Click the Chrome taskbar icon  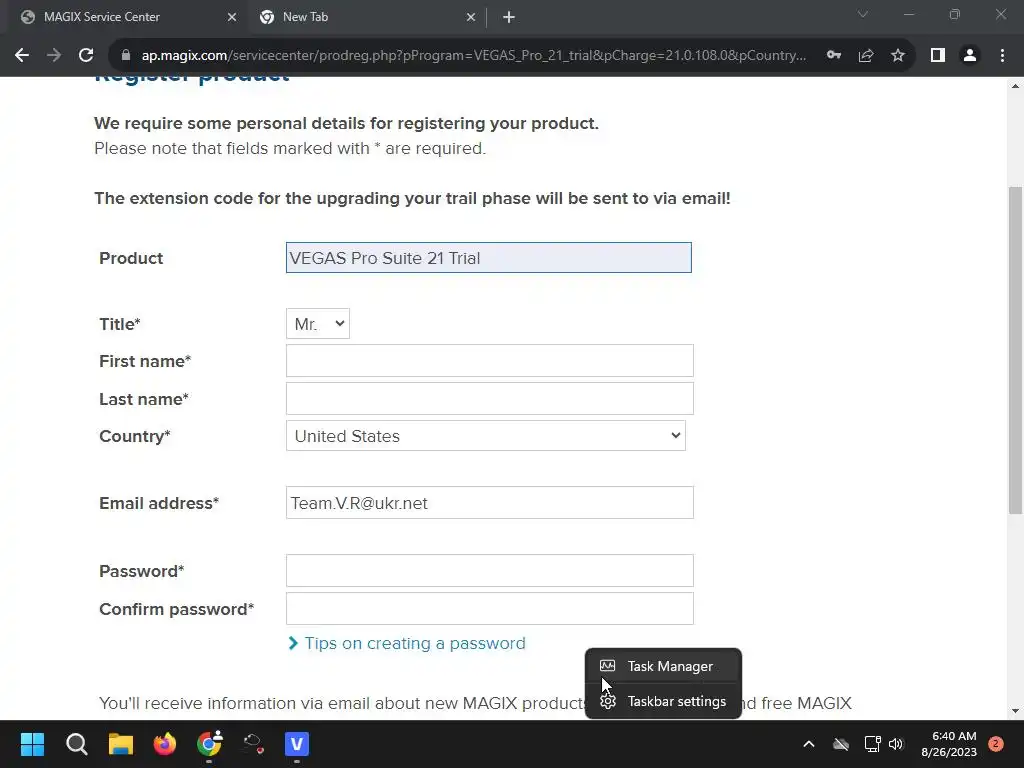point(209,744)
